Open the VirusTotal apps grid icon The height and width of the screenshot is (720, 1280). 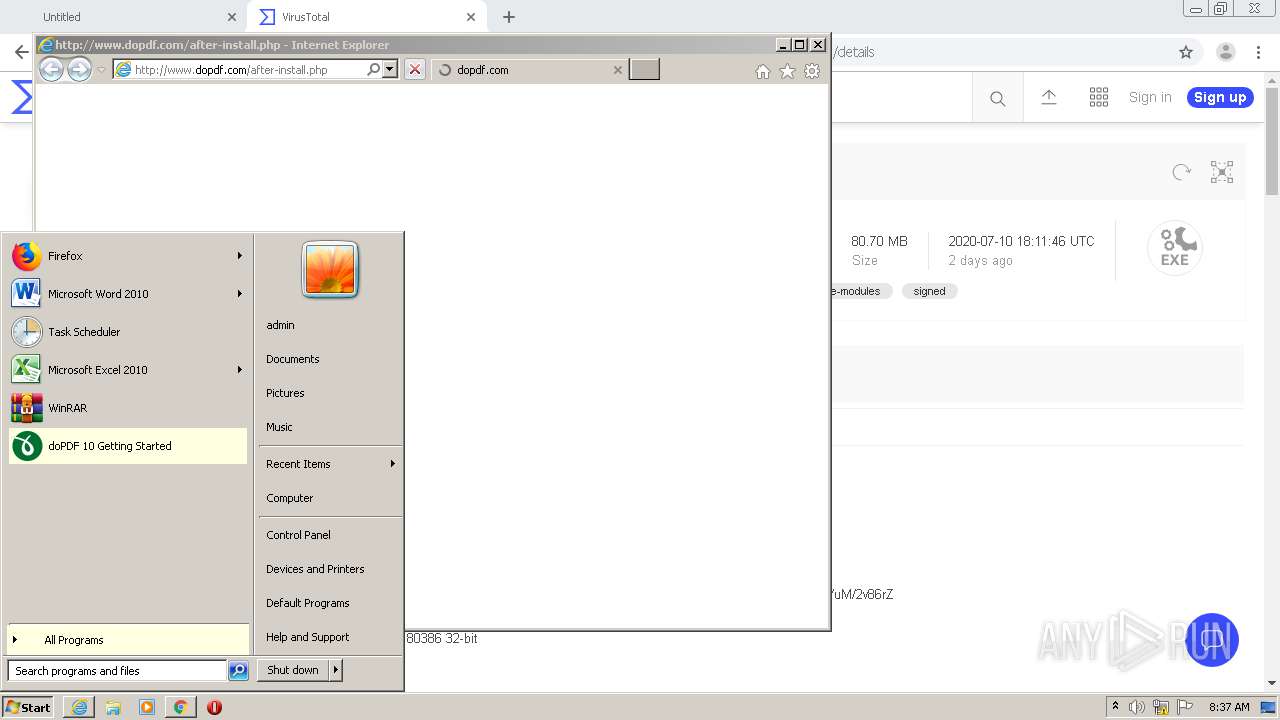(1099, 97)
